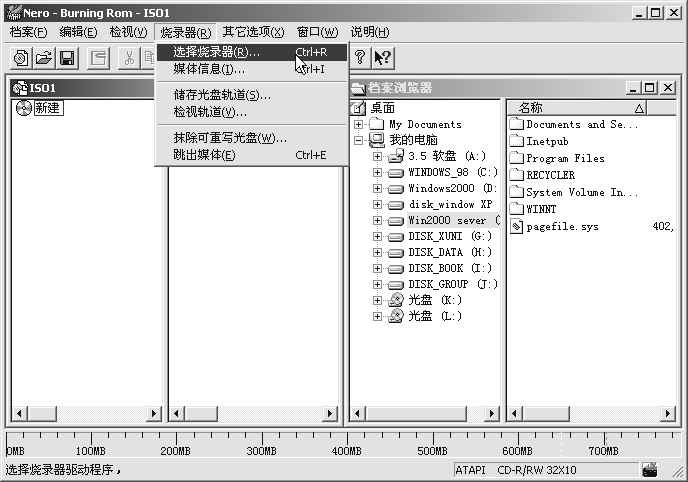Select the 光盘 (K:) disc drive icon
The width and height of the screenshot is (688, 482).
[x=396, y=300]
